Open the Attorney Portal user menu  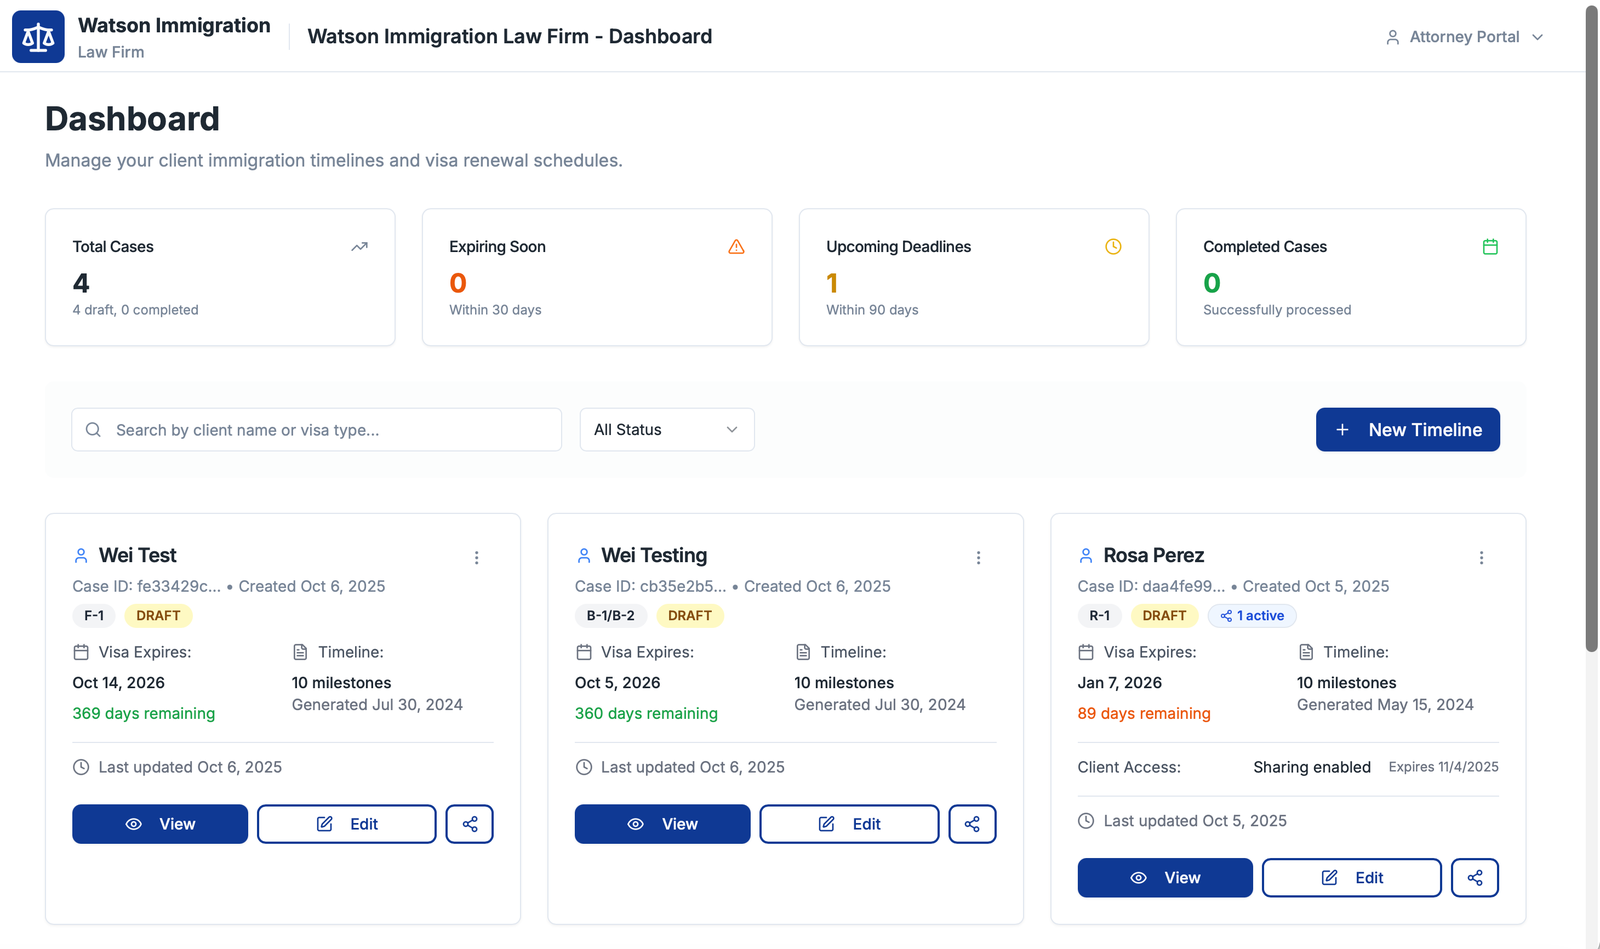1465,37
